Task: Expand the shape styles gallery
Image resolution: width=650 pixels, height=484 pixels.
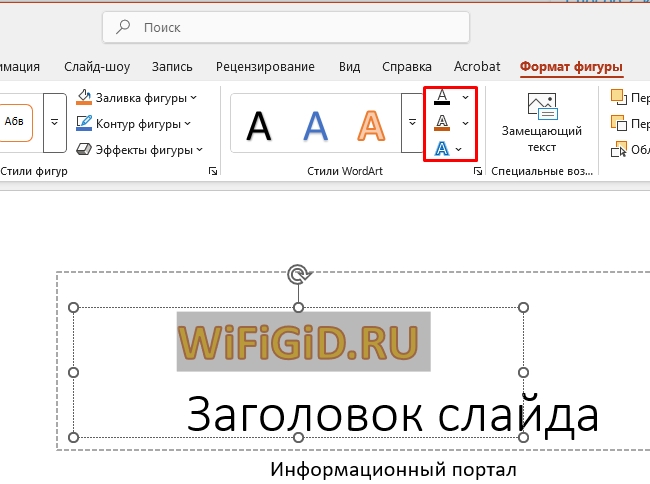Action: click(55, 122)
